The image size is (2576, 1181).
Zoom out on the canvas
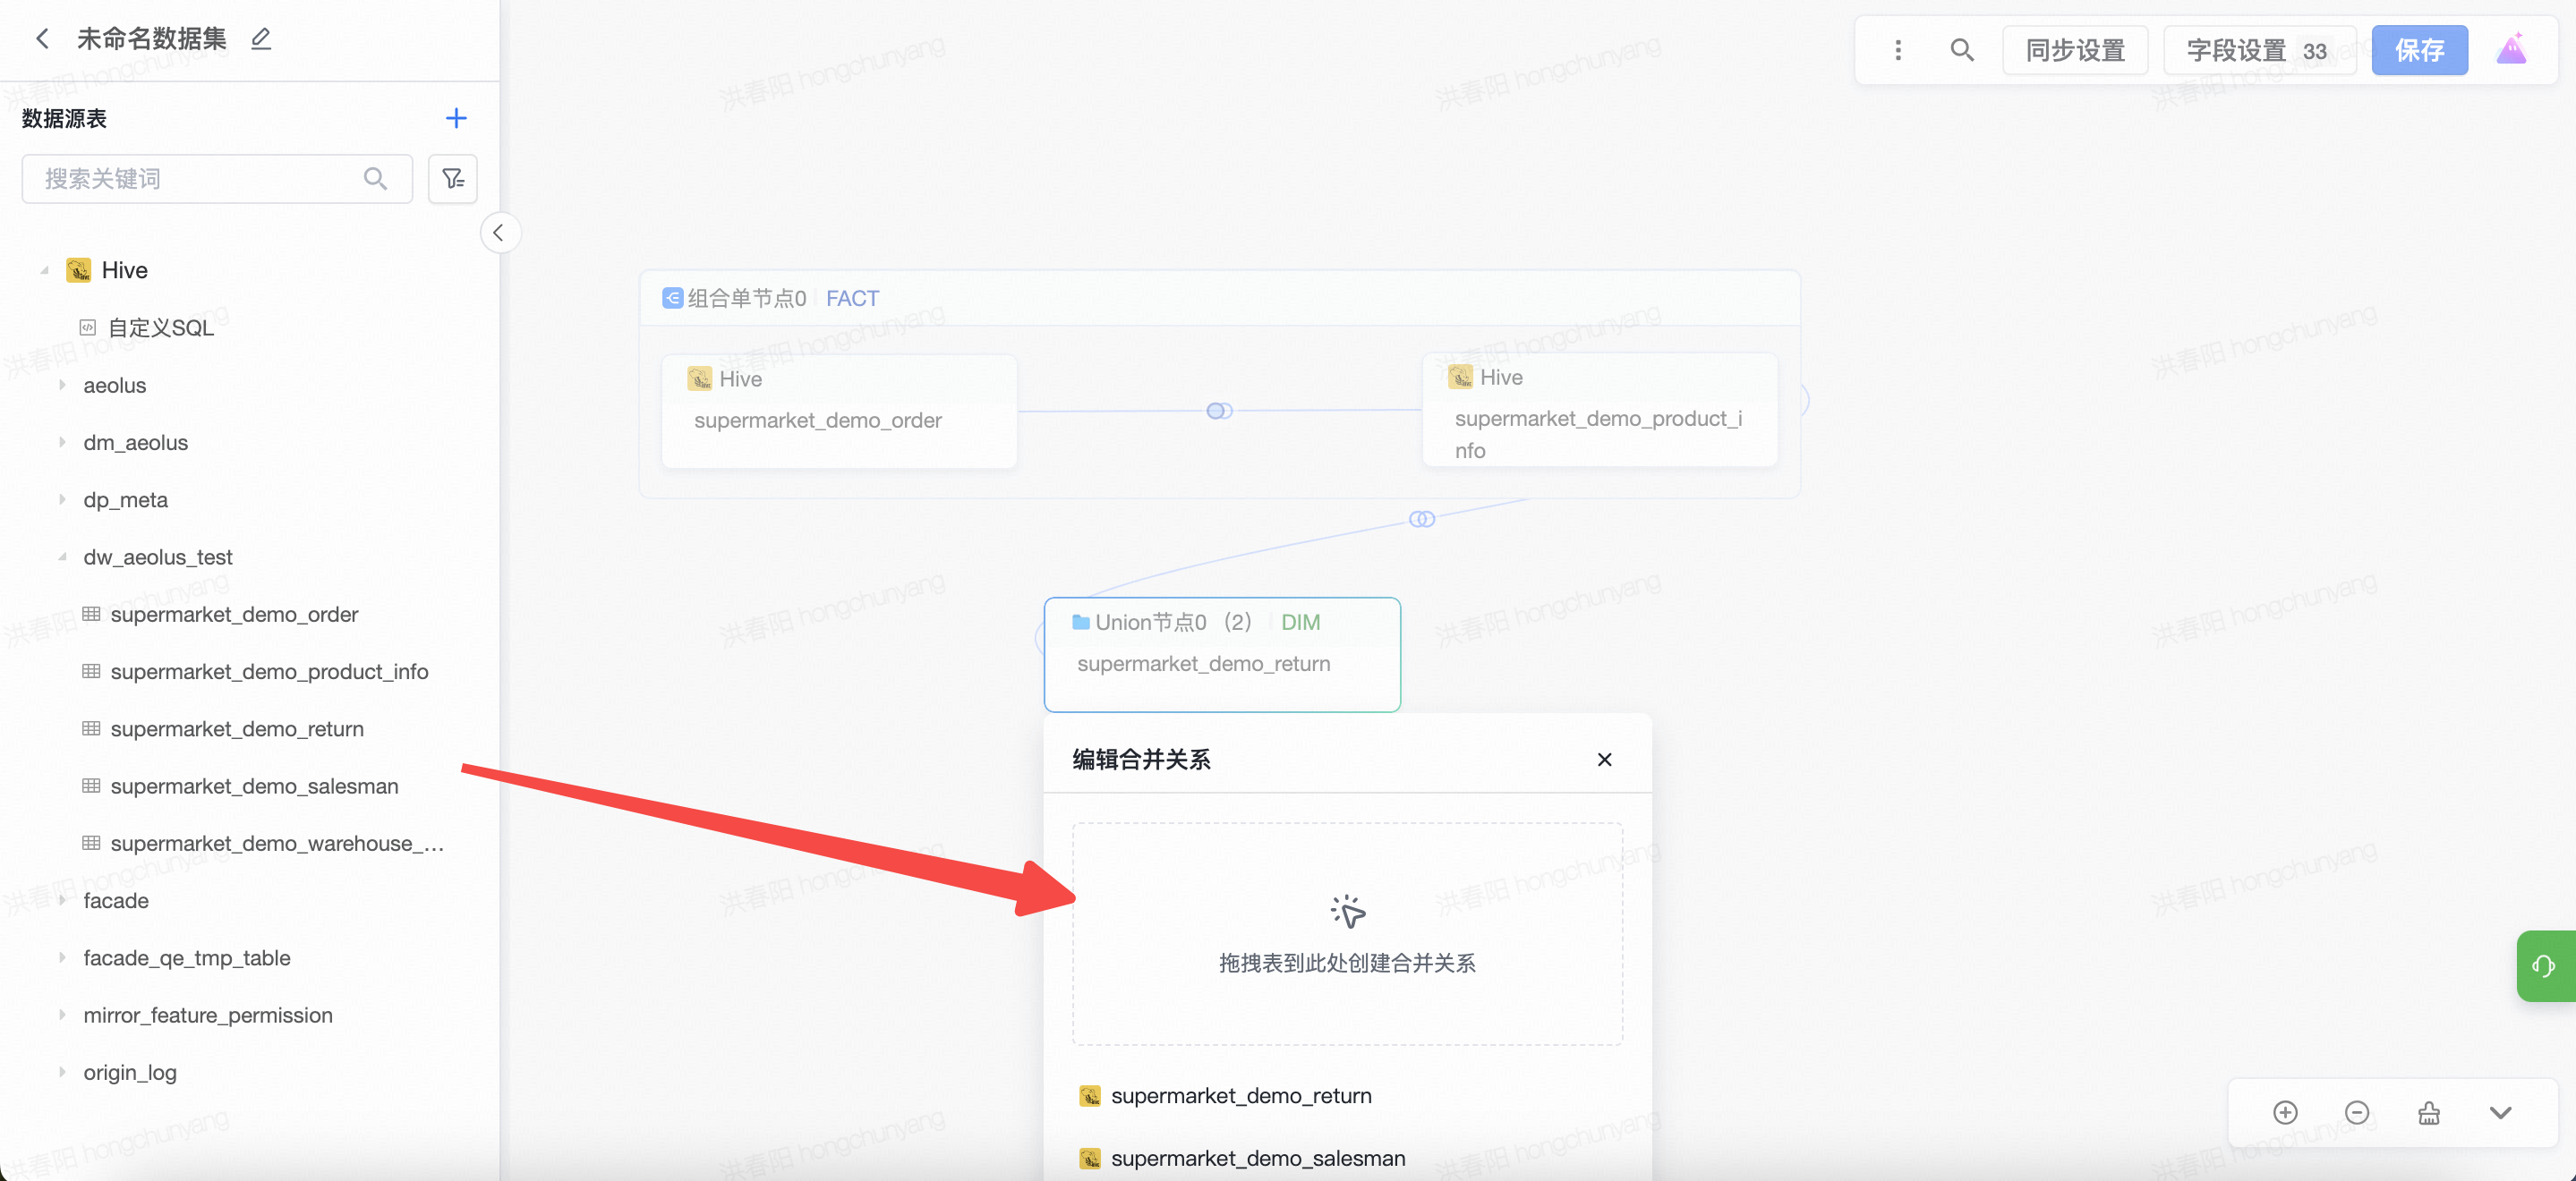(x=2357, y=1113)
